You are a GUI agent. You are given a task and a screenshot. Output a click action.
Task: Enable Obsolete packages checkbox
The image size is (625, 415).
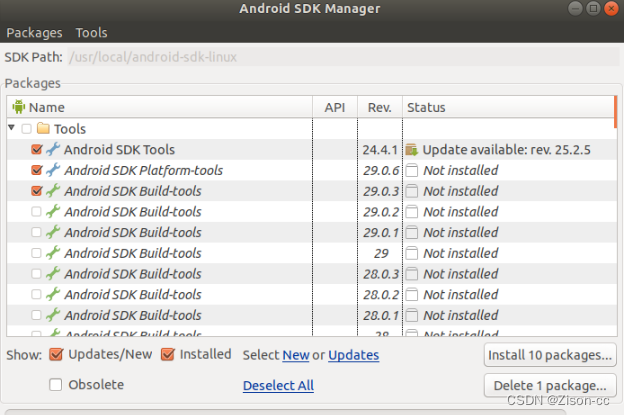(55, 385)
